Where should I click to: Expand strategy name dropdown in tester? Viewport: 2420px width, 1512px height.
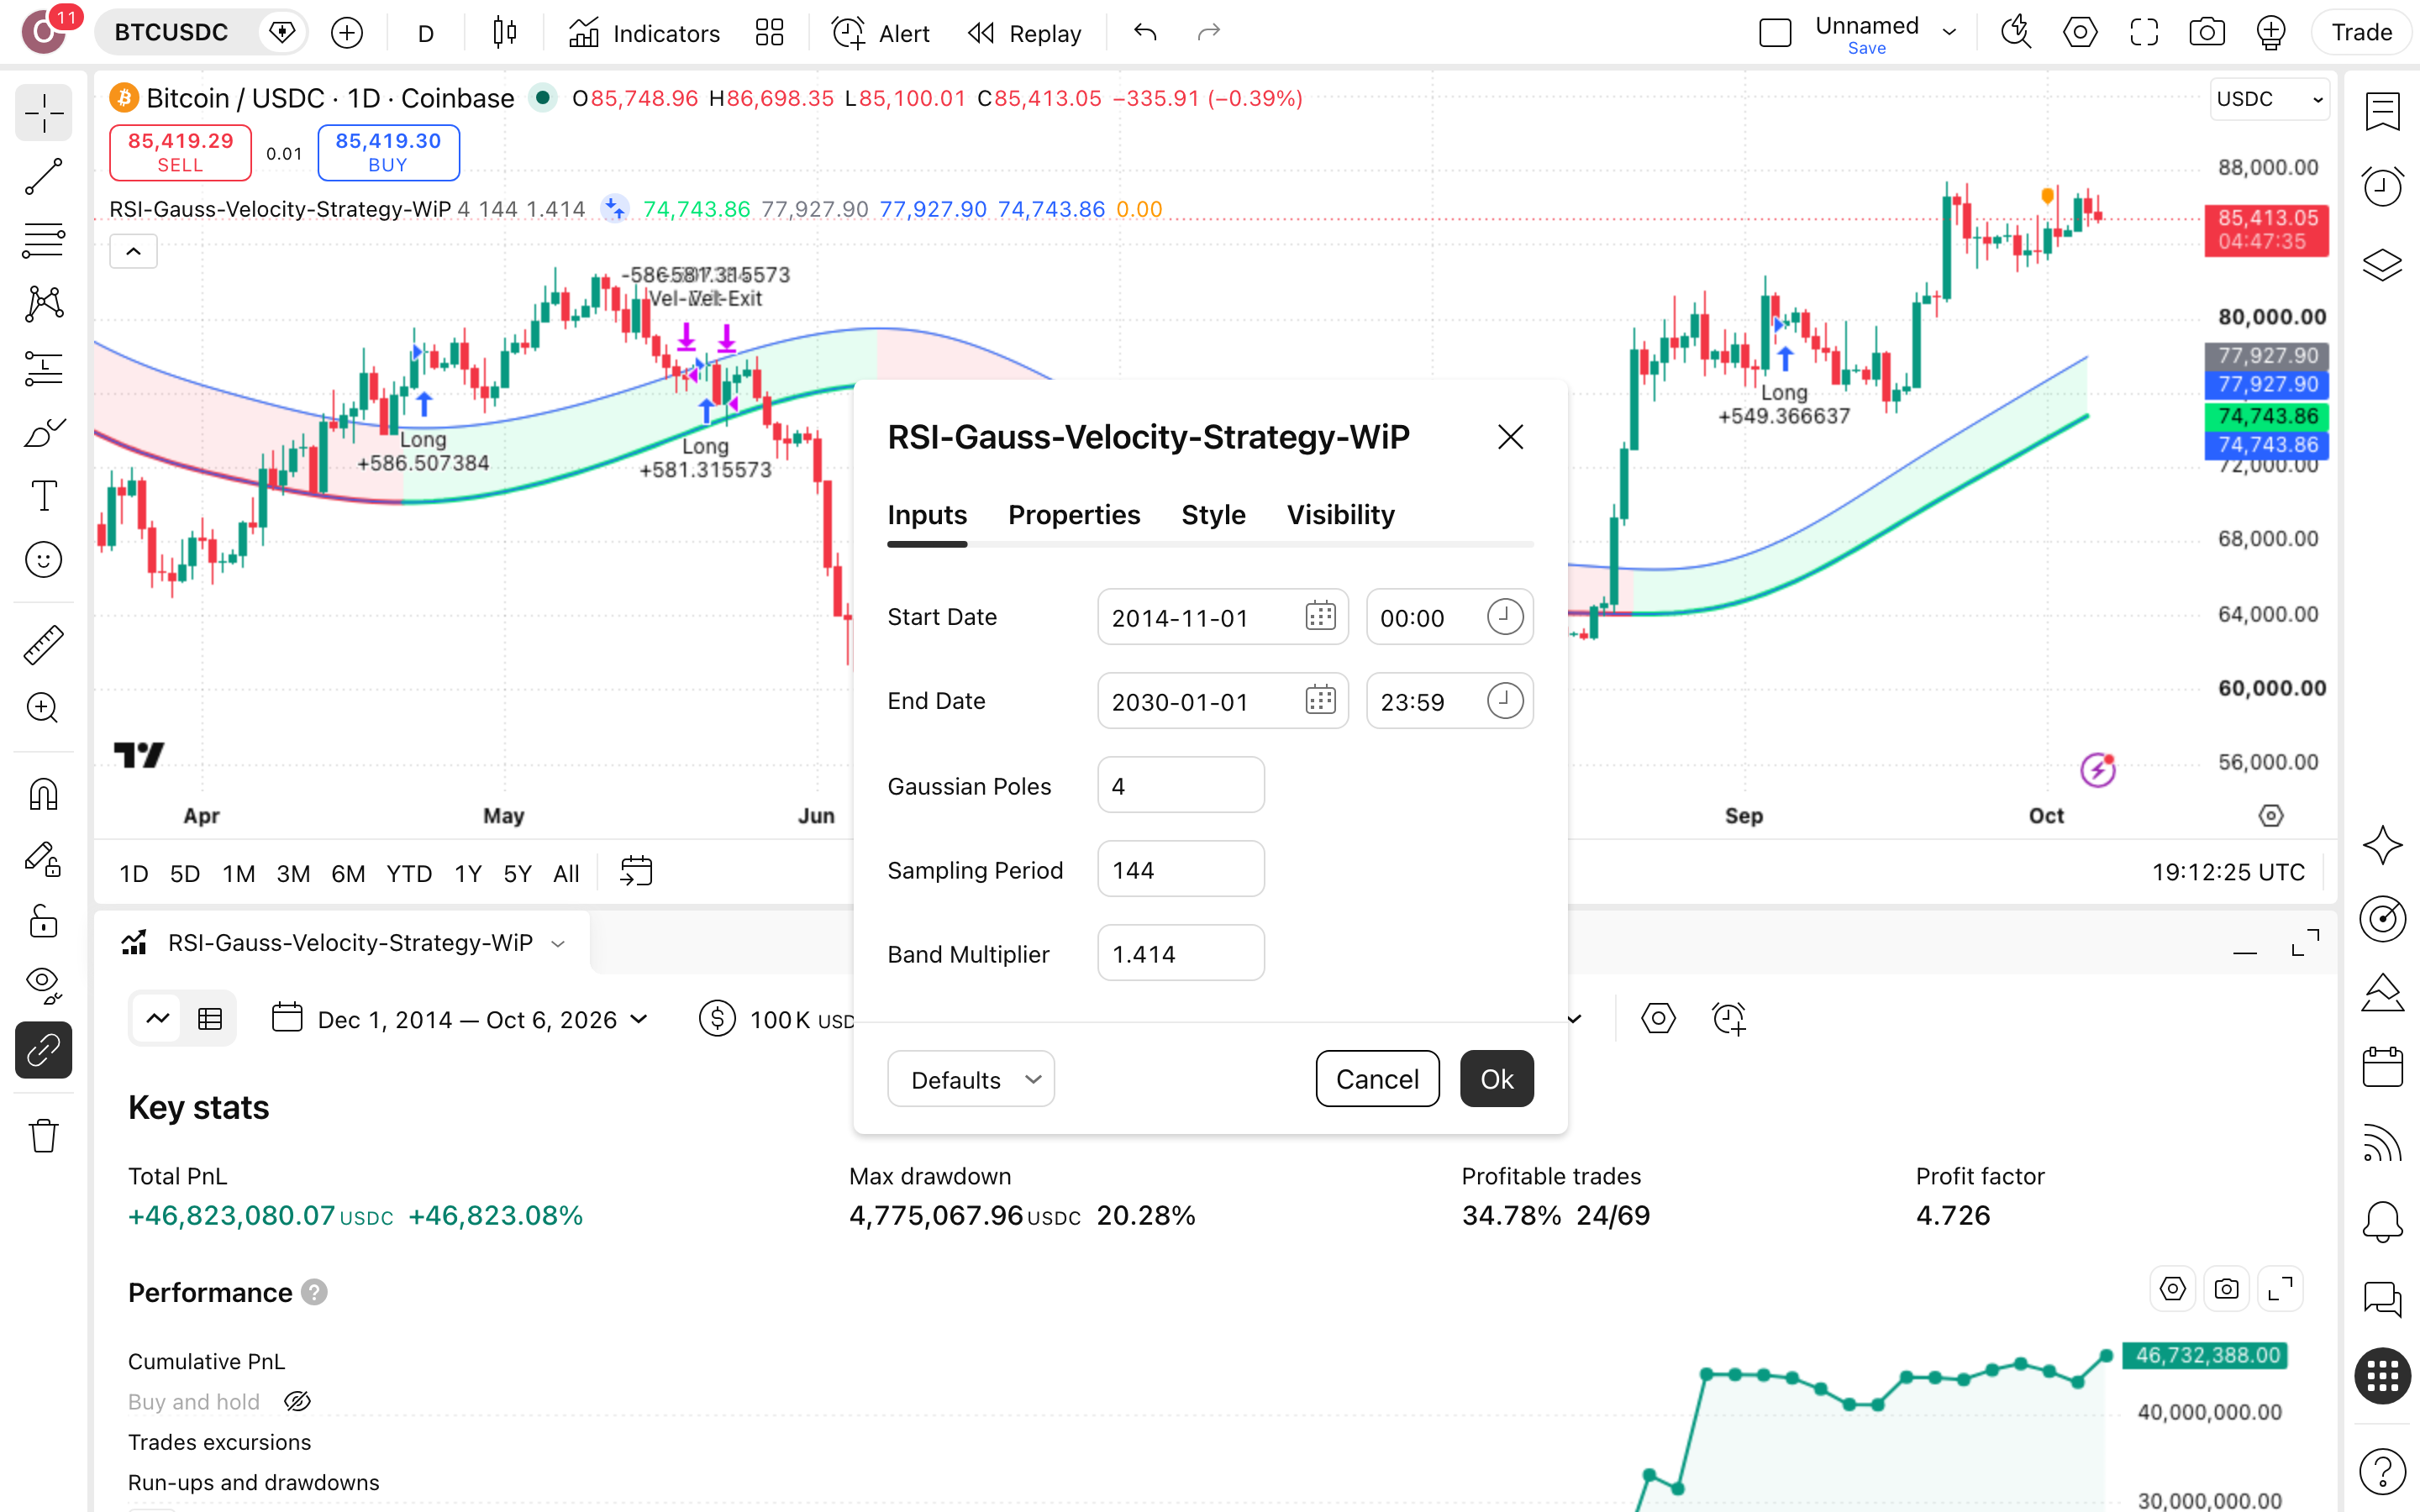pos(558,943)
